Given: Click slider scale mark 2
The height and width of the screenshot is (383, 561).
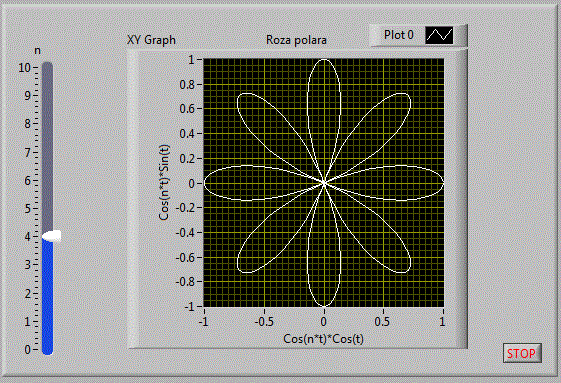Looking at the screenshot, I should point(28,294).
